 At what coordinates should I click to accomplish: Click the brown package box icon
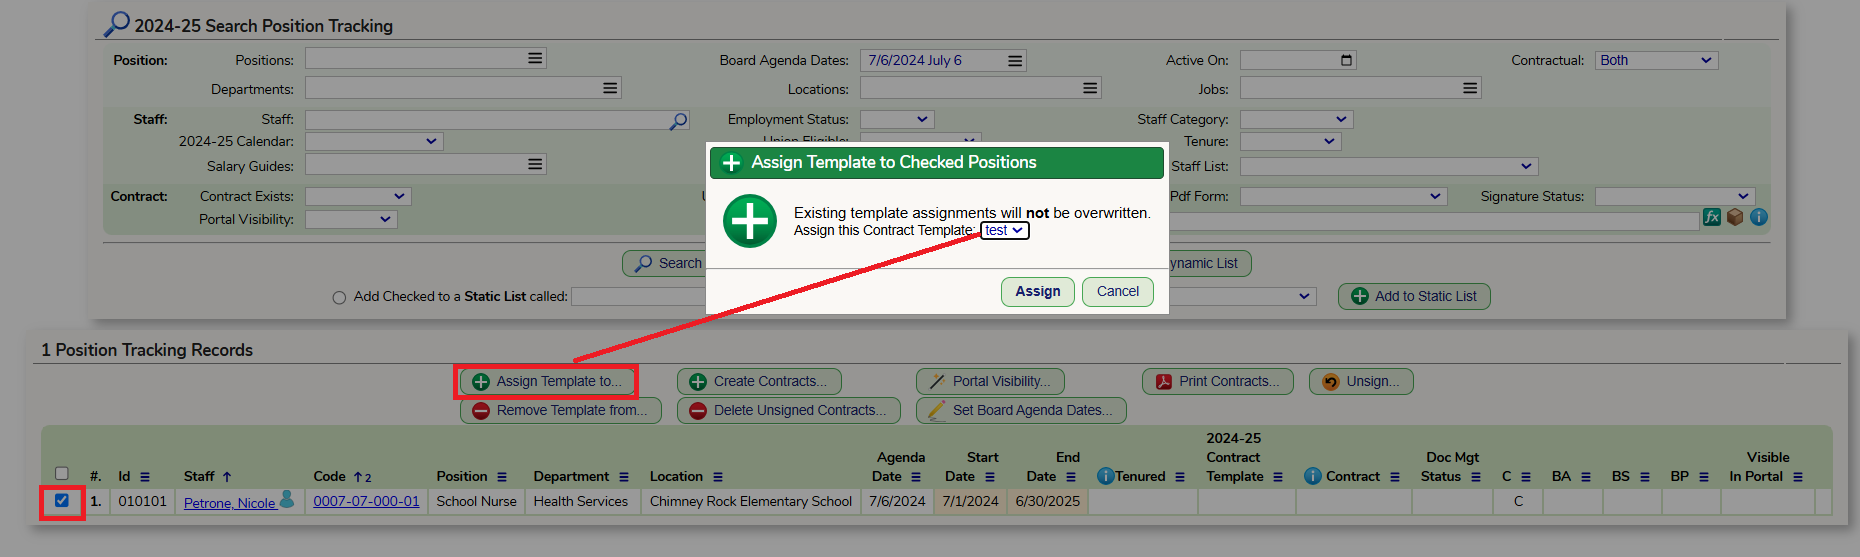[1735, 217]
